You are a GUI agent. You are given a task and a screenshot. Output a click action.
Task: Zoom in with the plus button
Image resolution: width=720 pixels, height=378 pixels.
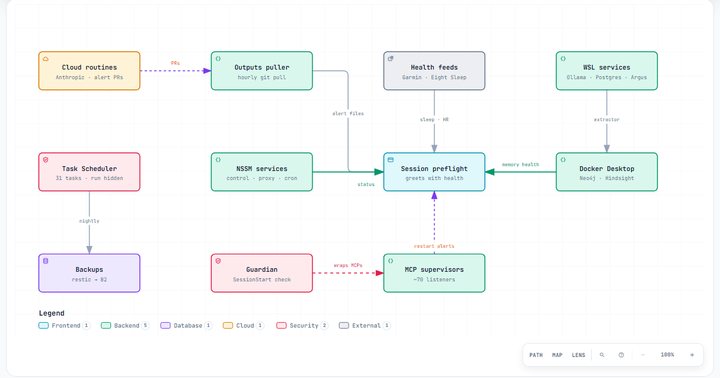pos(692,355)
